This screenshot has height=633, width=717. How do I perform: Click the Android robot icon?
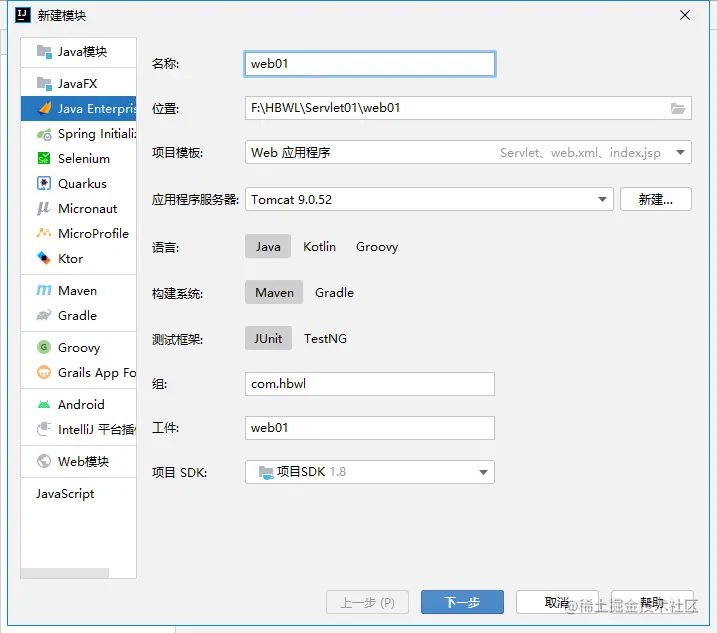[44, 404]
